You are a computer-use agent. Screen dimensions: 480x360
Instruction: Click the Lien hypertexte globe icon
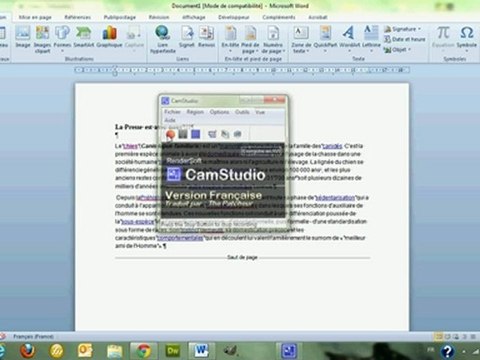163,40
